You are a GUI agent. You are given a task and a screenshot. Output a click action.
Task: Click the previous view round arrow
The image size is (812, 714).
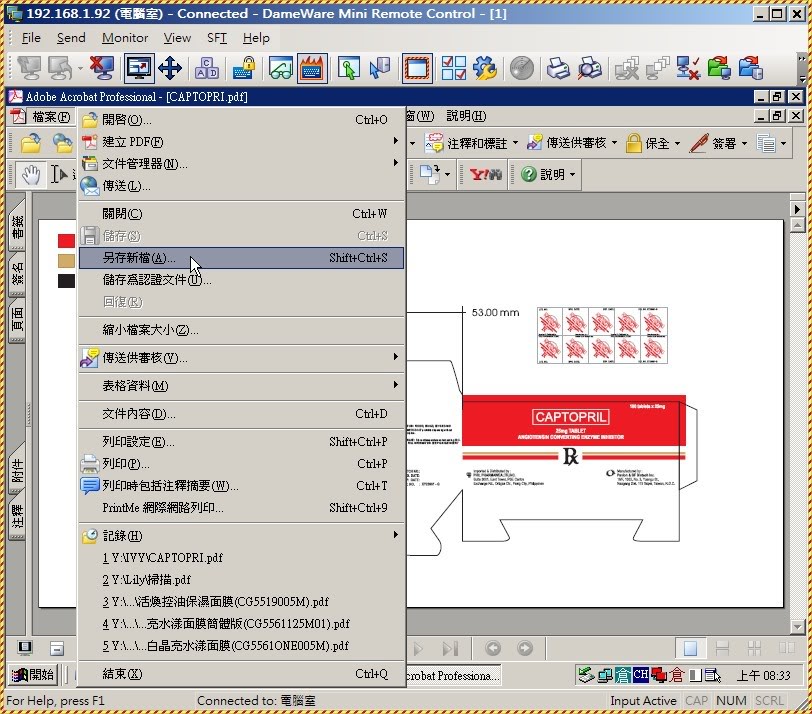click(x=492, y=648)
